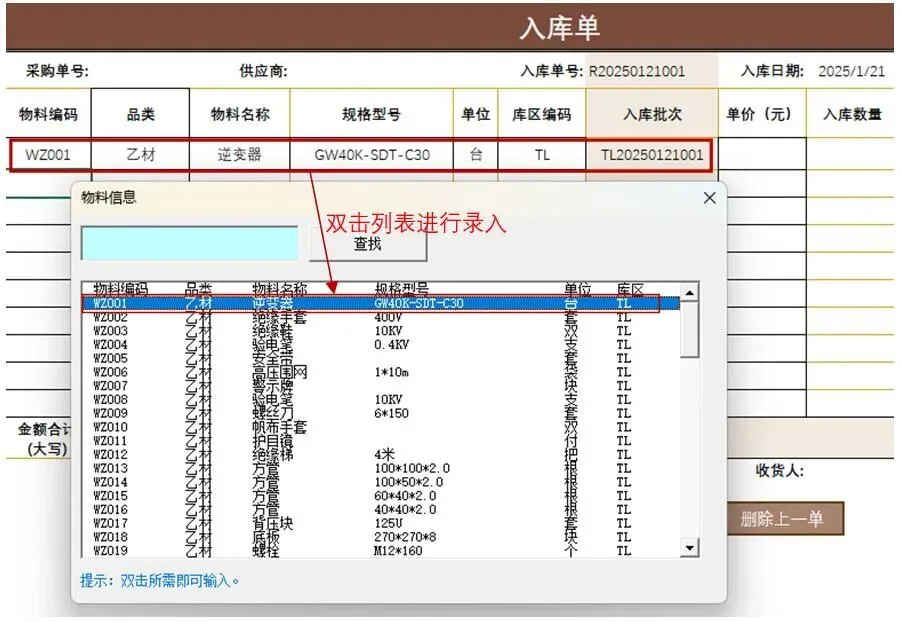901x622 pixels.
Task: Click the empty 单价（元） cell in first row
Action: [x=762, y=155]
